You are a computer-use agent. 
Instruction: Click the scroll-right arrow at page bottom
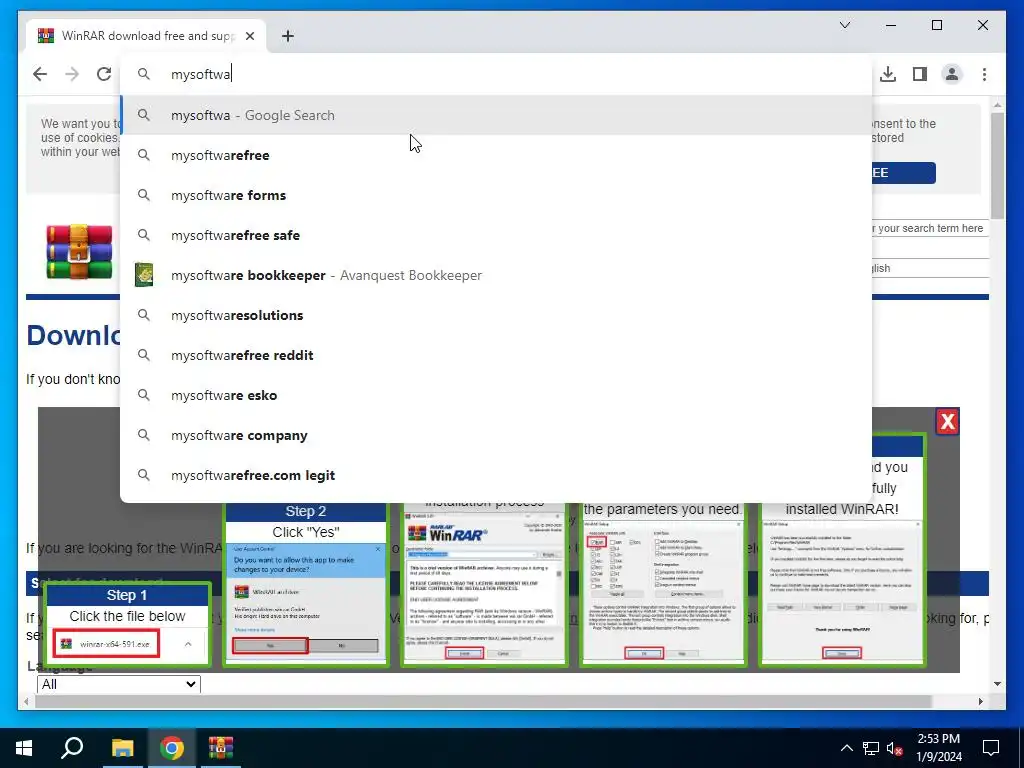click(980, 701)
